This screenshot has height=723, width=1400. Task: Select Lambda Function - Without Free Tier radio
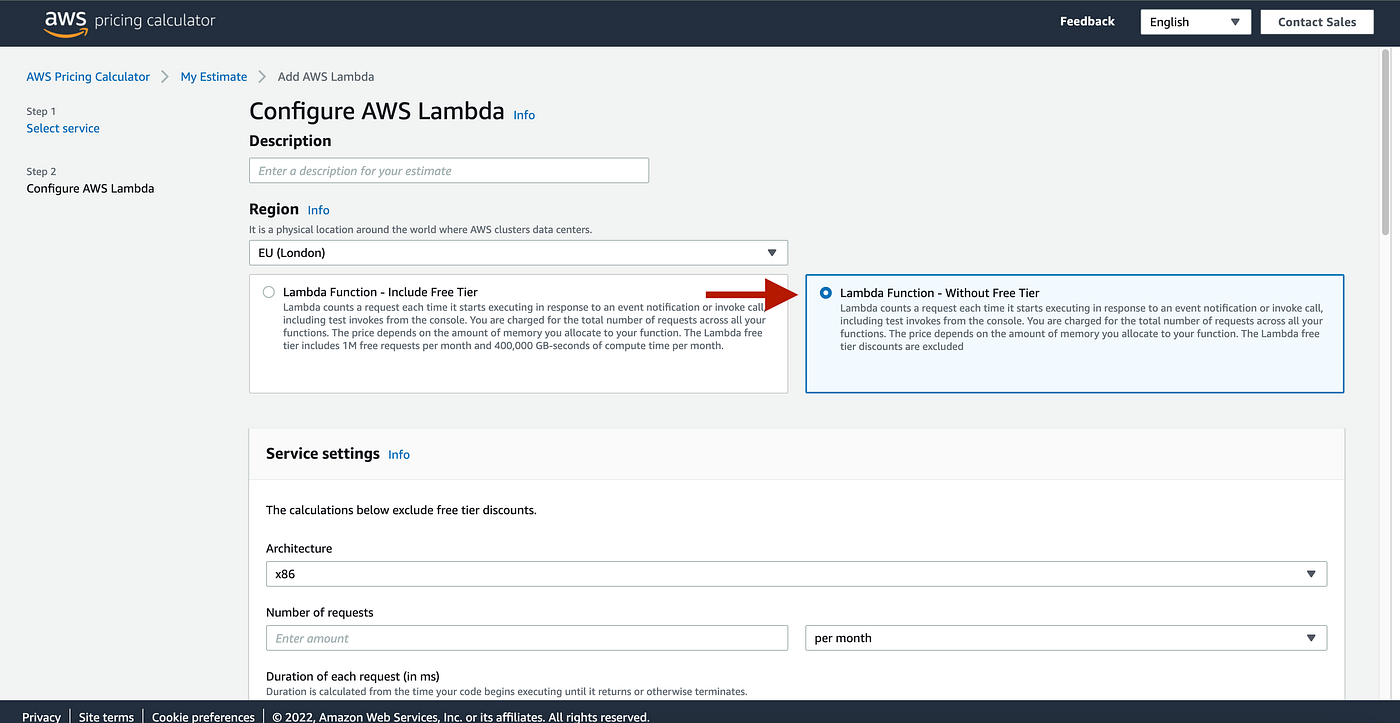825,293
